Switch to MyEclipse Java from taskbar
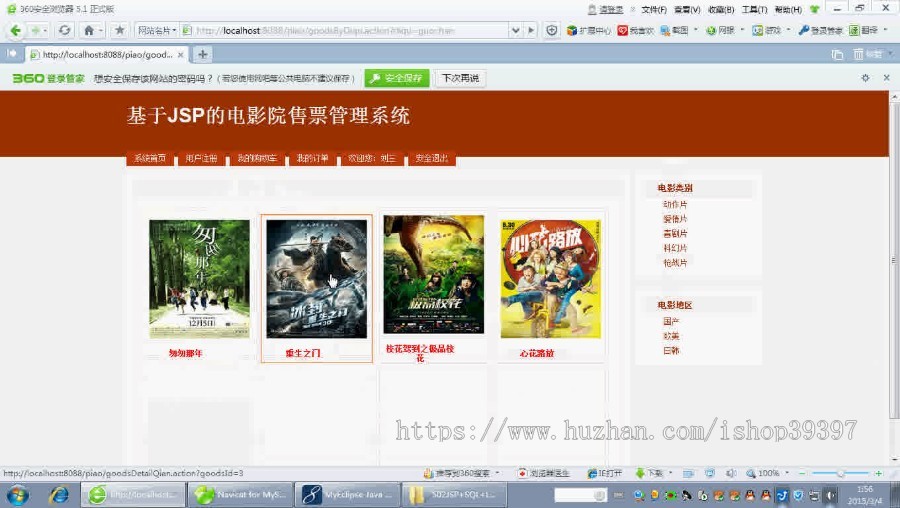The width and height of the screenshot is (900, 508). click(347, 495)
